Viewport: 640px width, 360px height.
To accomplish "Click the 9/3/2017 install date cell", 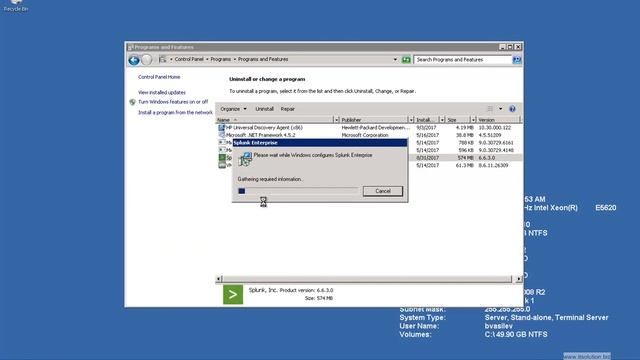I will pyautogui.click(x=427, y=127).
